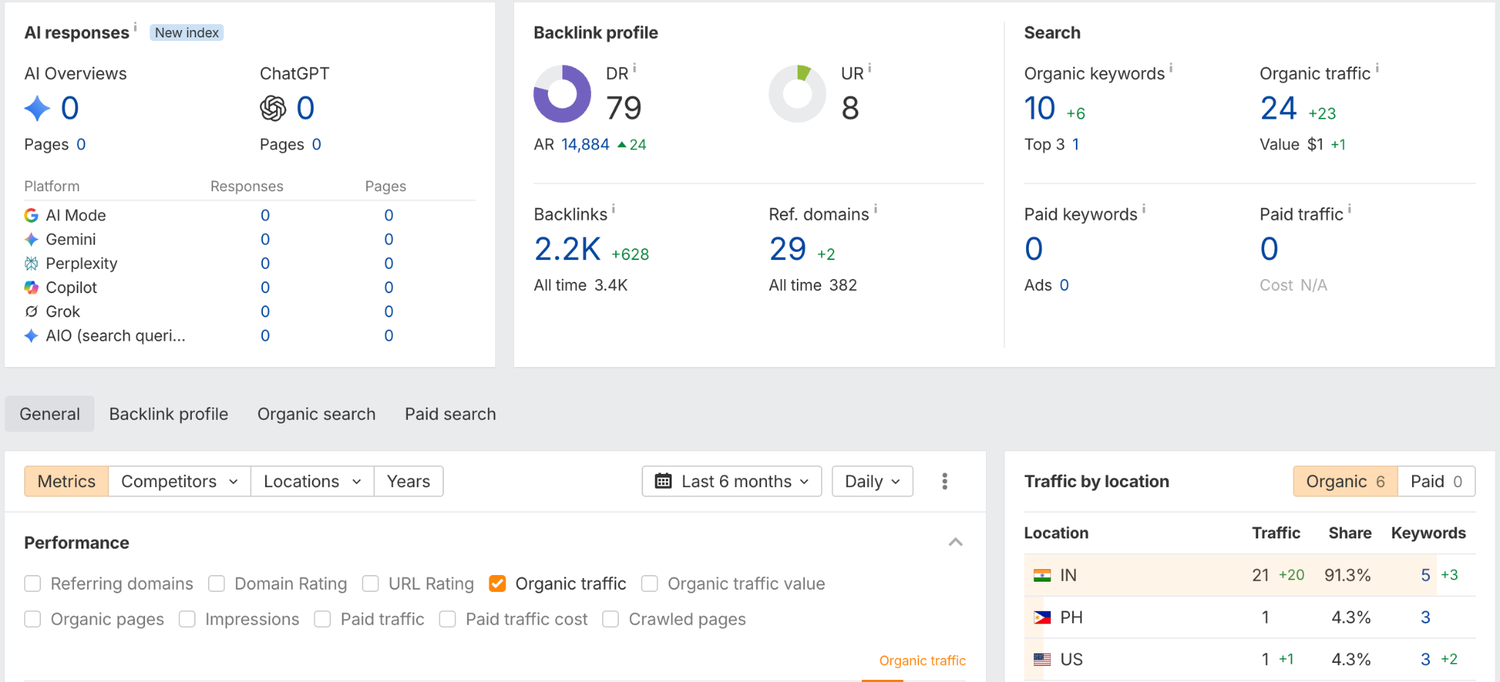Screen dimensions: 1500x682
Task: Open the 29 referring domains count
Action: pos(787,249)
